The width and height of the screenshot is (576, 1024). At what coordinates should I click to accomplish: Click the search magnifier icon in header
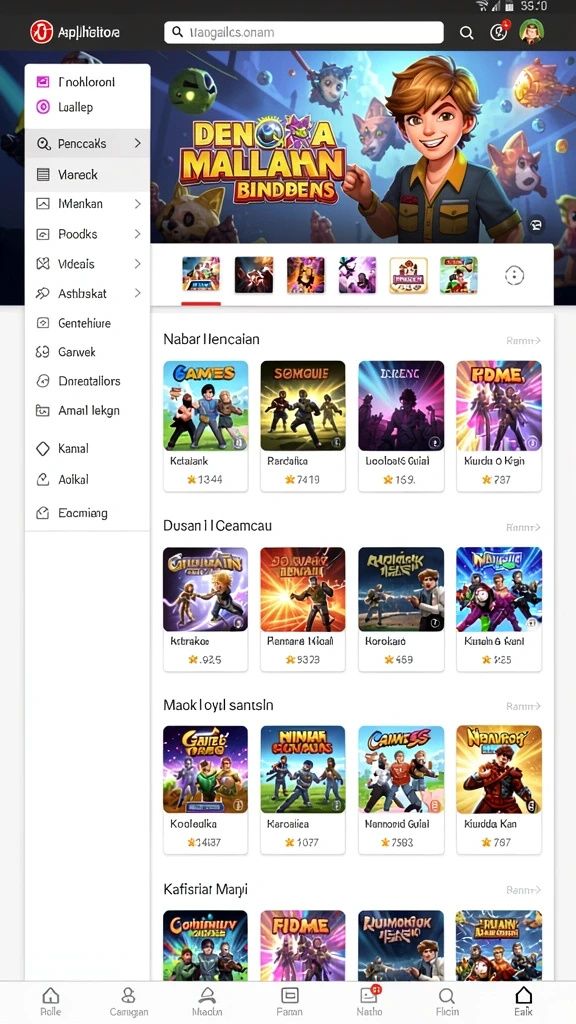coord(466,33)
